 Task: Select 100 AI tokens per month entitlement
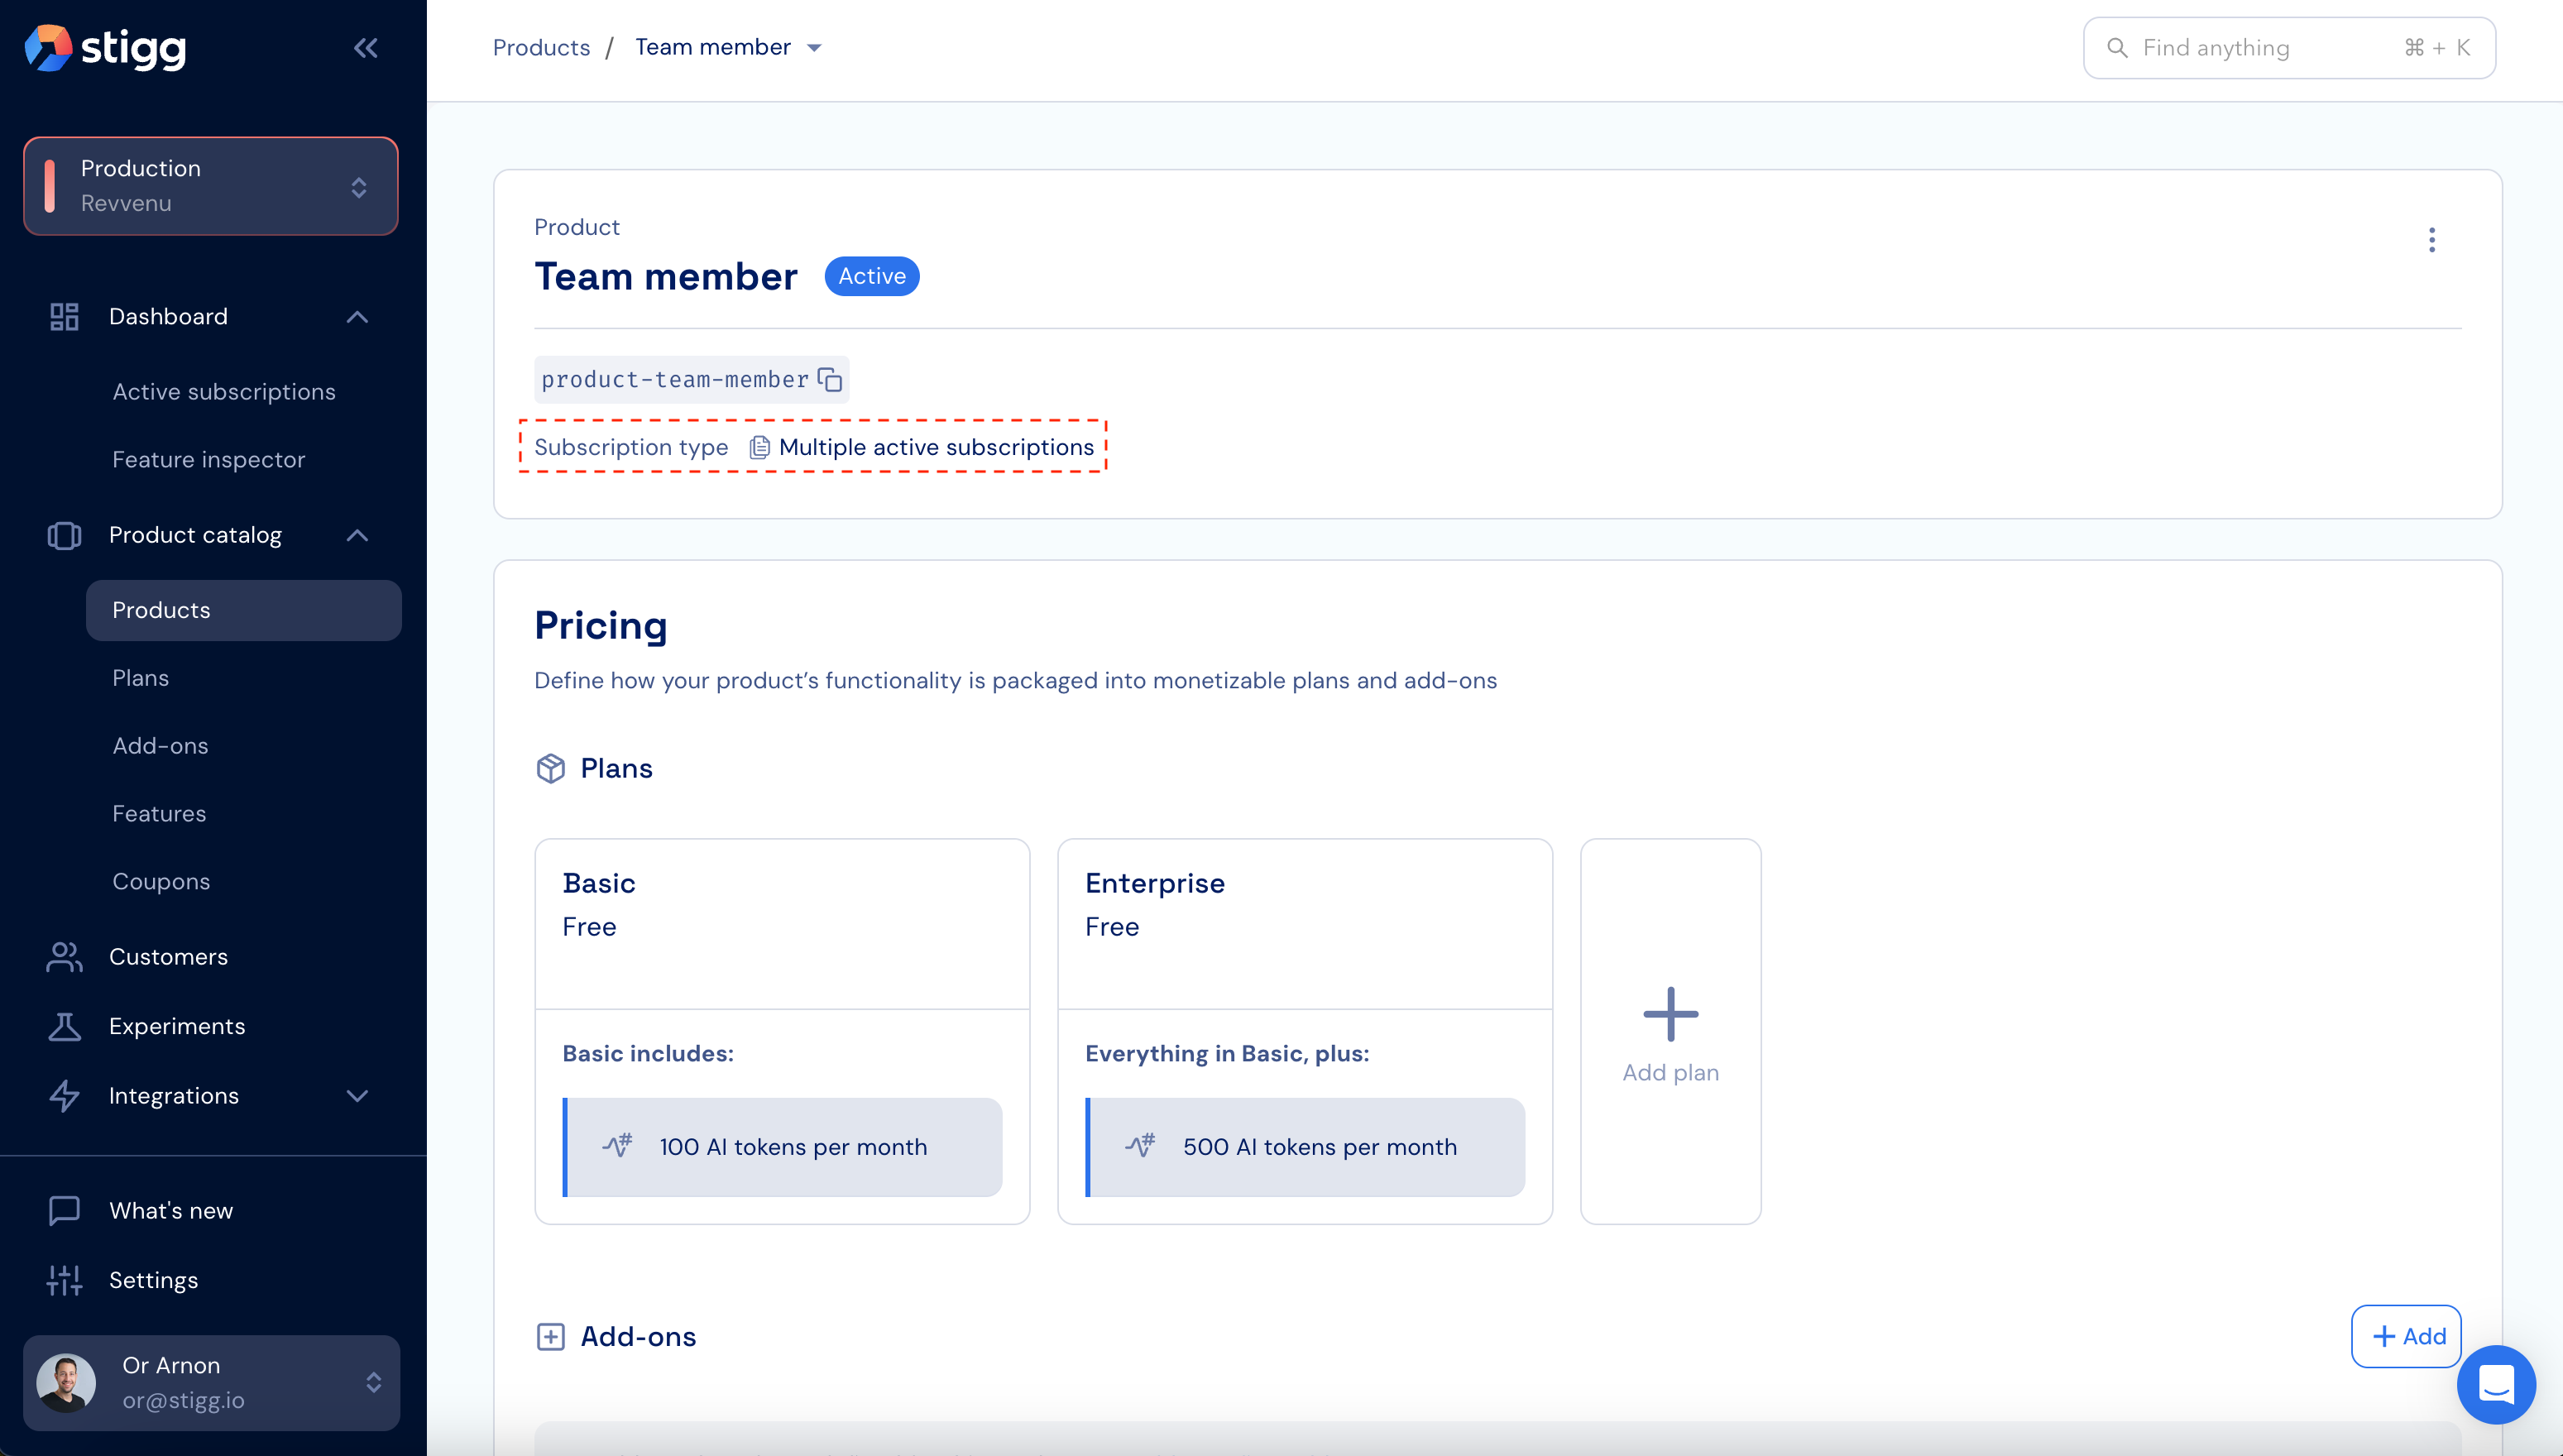782,1147
